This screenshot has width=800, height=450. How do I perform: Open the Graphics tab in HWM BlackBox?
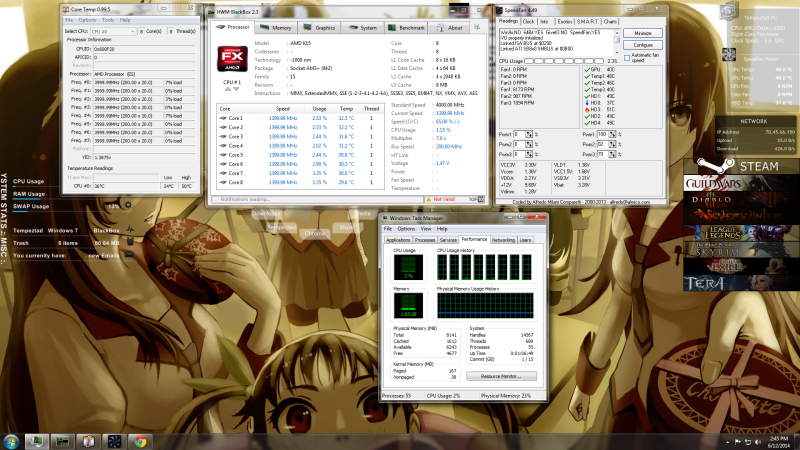322,28
